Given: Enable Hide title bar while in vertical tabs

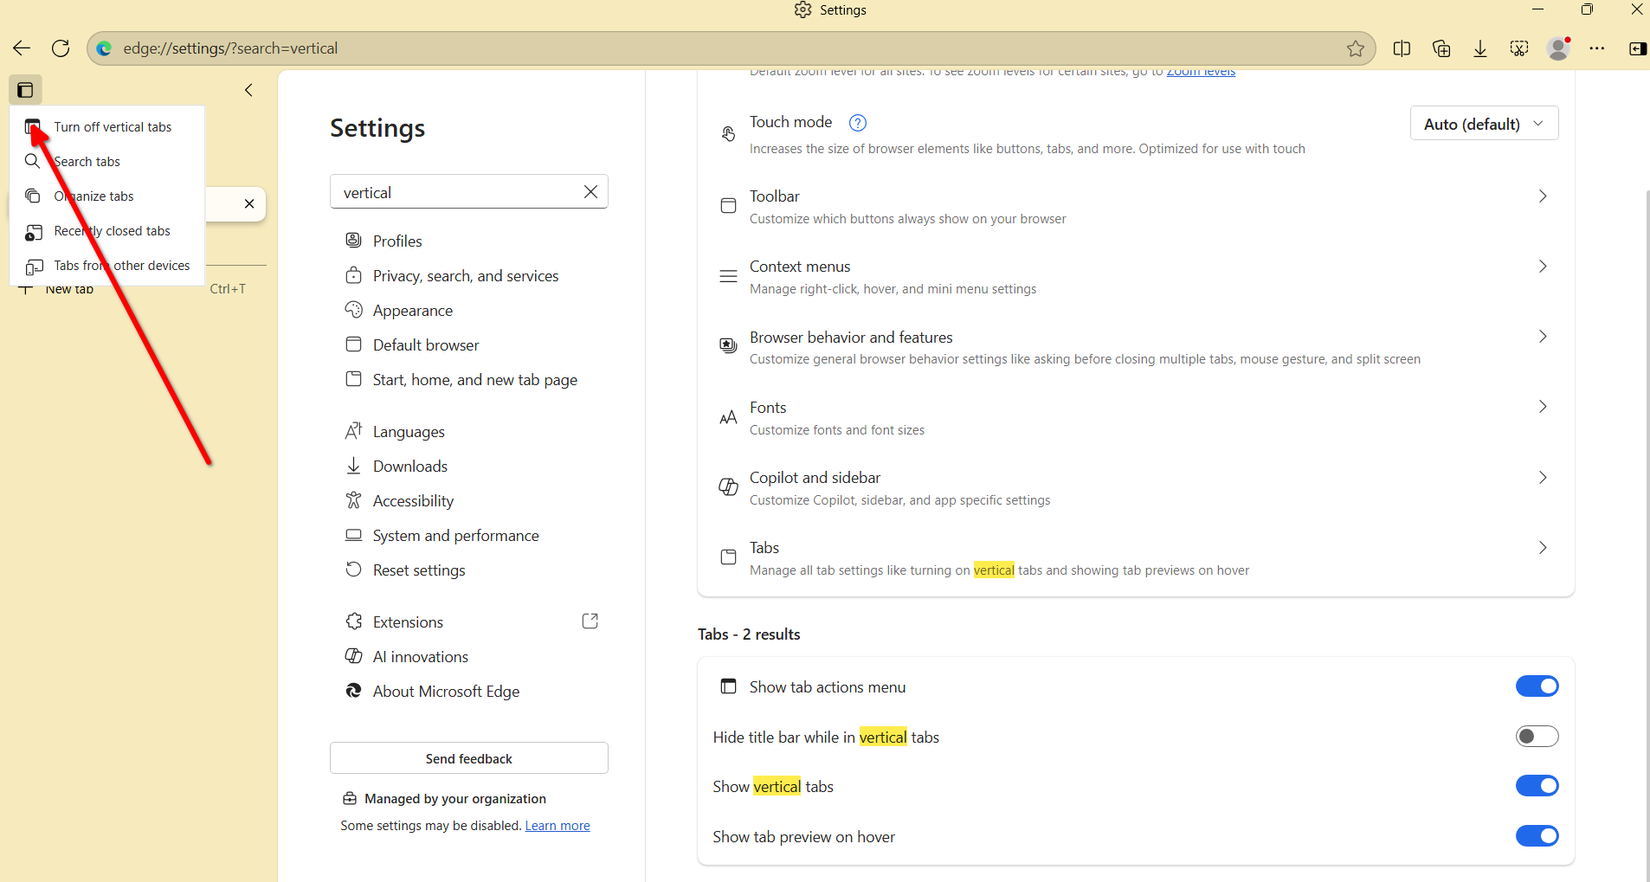Looking at the screenshot, I should [x=1537, y=736].
